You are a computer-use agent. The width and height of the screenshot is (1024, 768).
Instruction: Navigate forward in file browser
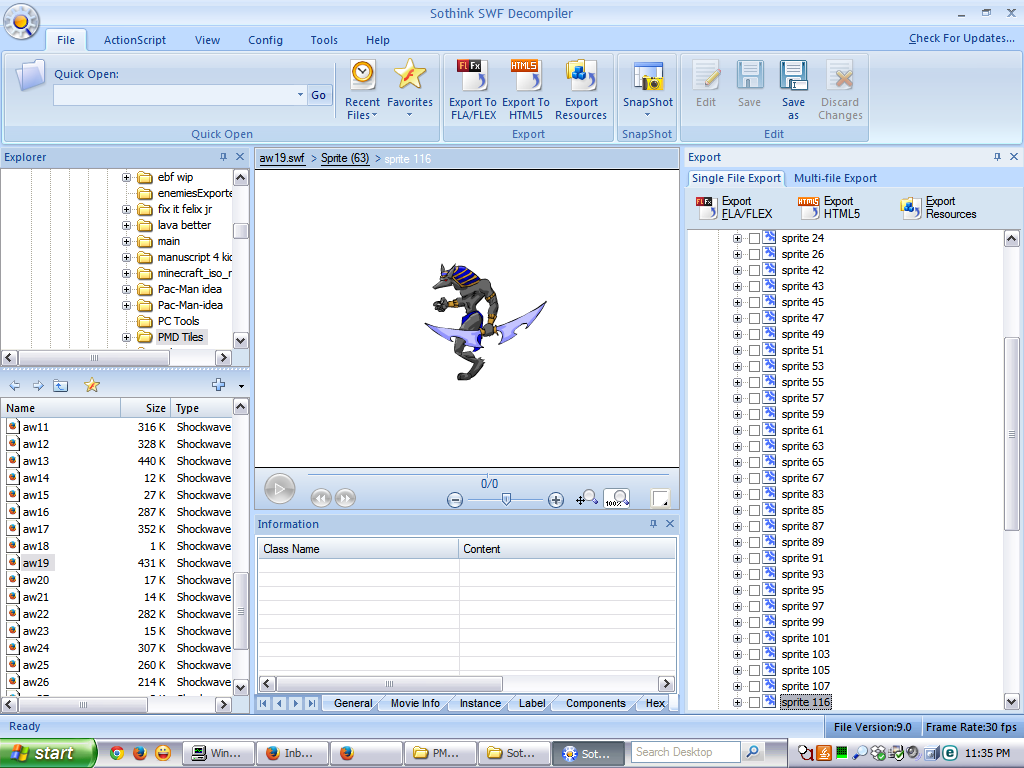(x=38, y=386)
